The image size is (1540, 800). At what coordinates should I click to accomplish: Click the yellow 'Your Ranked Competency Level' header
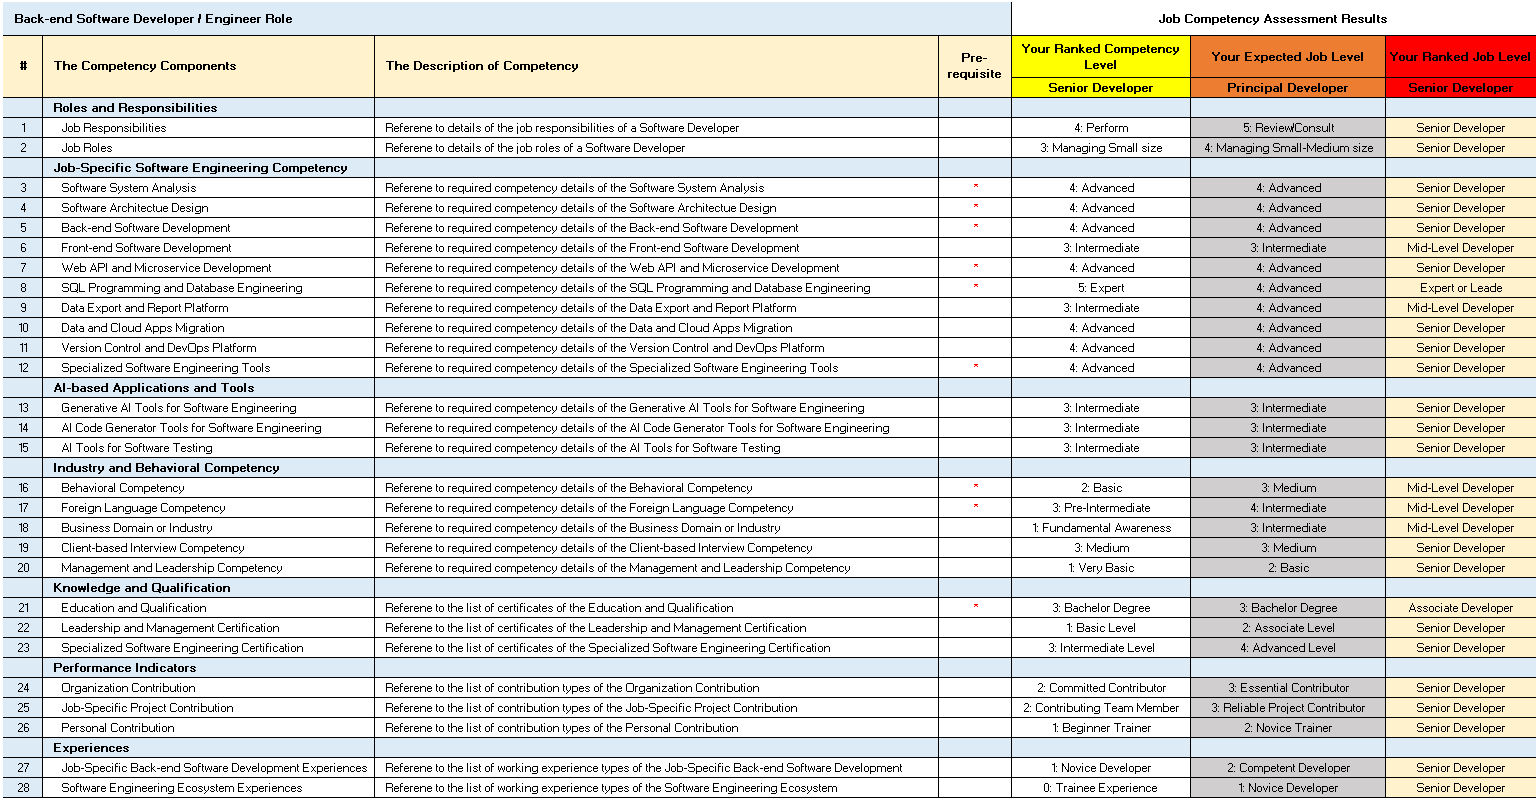1100,56
